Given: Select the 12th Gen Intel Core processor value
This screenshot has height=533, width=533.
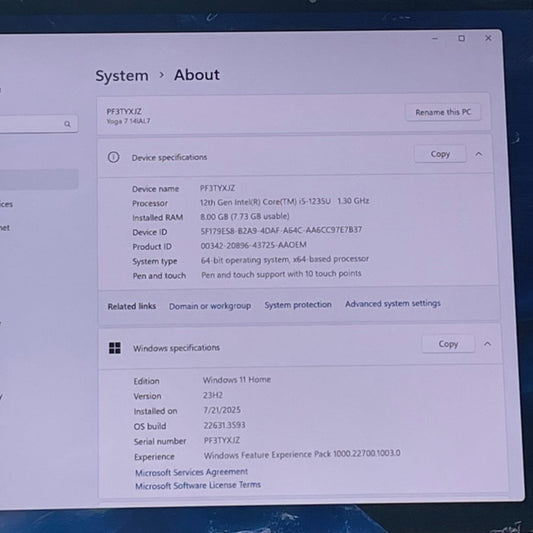Looking at the screenshot, I should [285, 202].
